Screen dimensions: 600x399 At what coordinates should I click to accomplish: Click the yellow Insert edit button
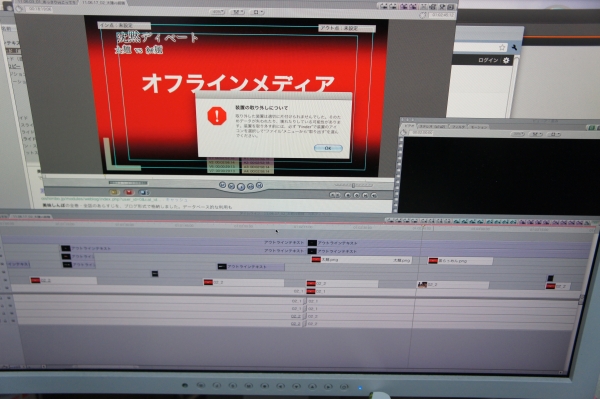tap(114, 192)
